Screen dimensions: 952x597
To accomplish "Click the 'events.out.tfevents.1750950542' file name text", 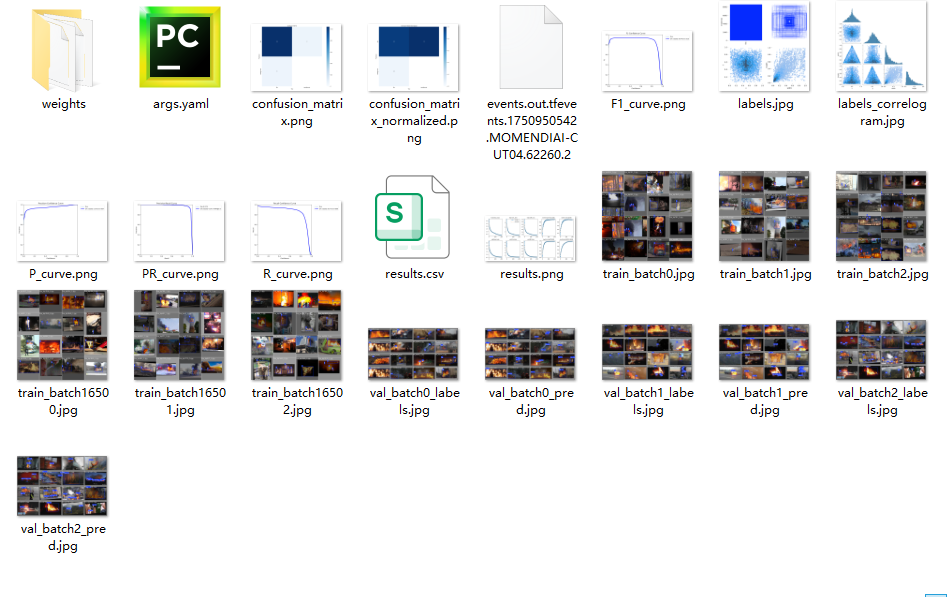I will click(531, 129).
